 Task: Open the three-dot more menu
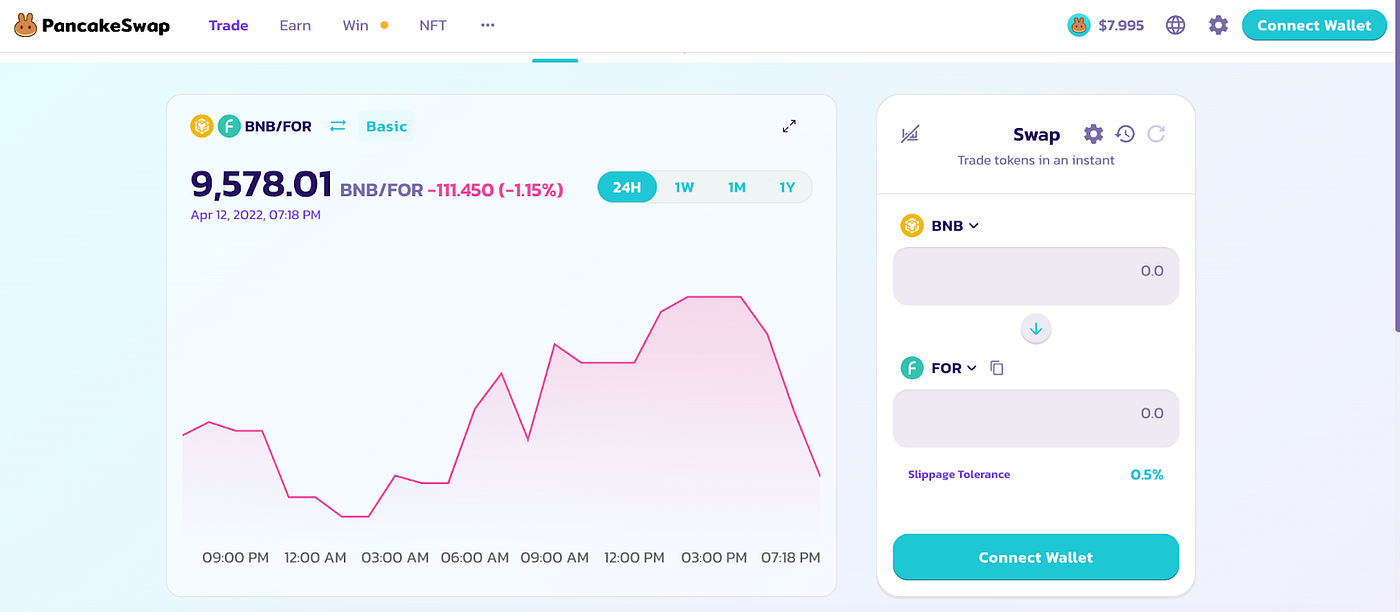[x=488, y=25]
